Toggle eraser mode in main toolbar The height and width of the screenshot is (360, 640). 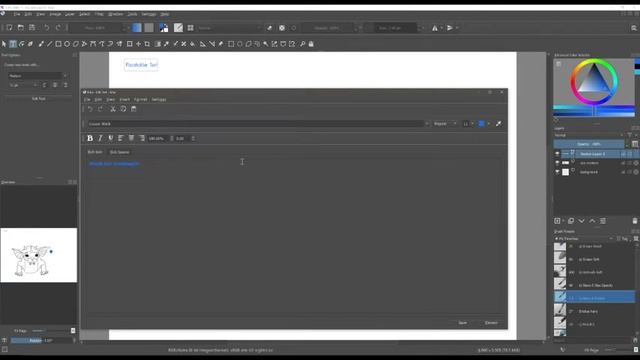pyautogui.click(x=269, y=28)
